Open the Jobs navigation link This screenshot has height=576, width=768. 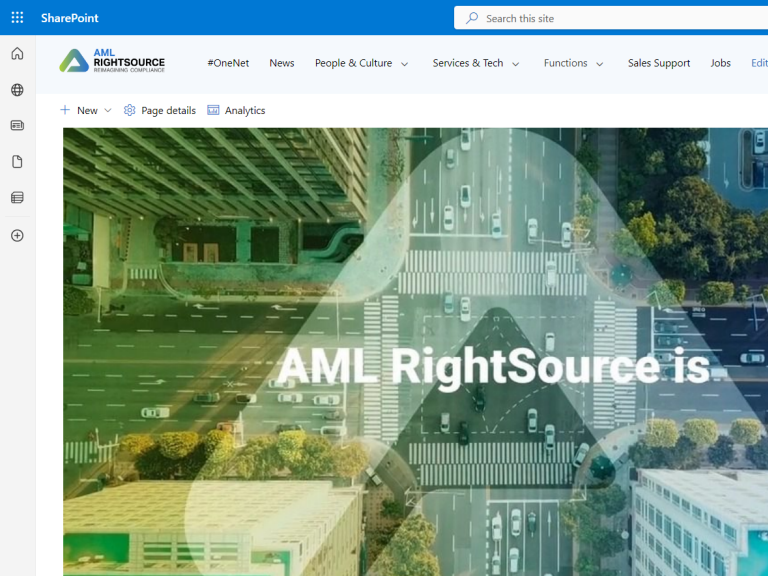click(720, 63)
